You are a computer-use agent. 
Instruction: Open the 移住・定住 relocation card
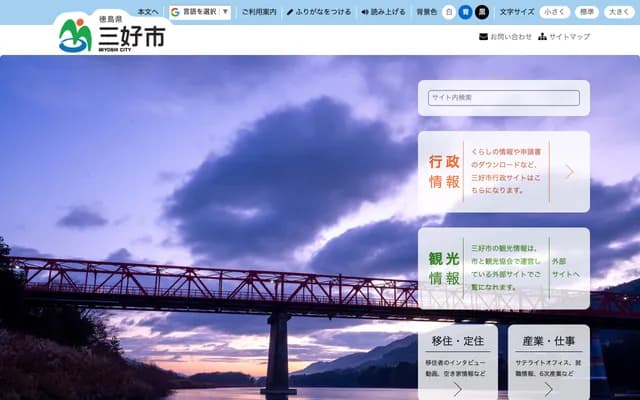pos(458,362)
